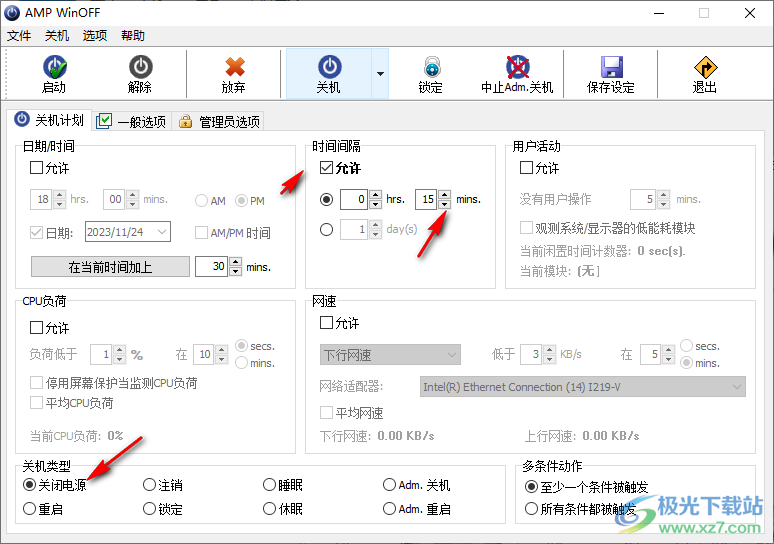Open the 文件 menu

(x=19, y=36)
